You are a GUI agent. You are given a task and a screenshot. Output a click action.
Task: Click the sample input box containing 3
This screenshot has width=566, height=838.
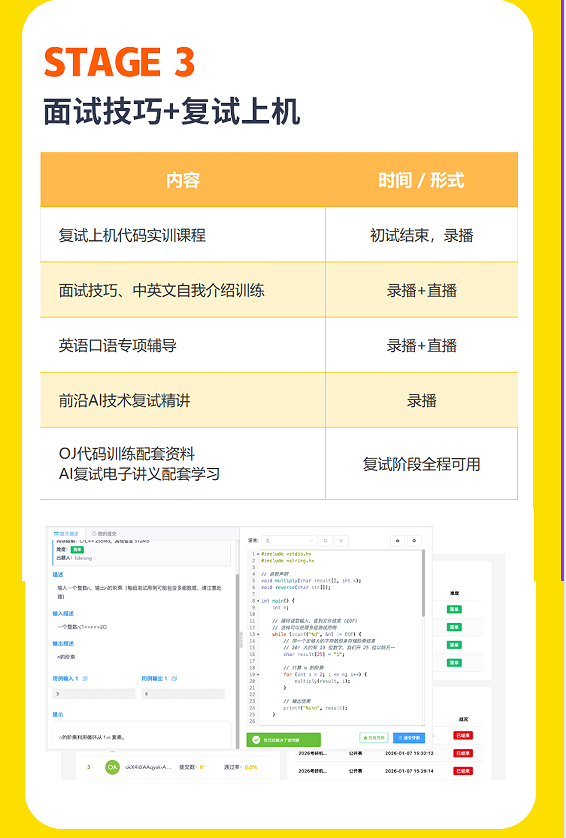pyautogui.click(x=94, y=694)
